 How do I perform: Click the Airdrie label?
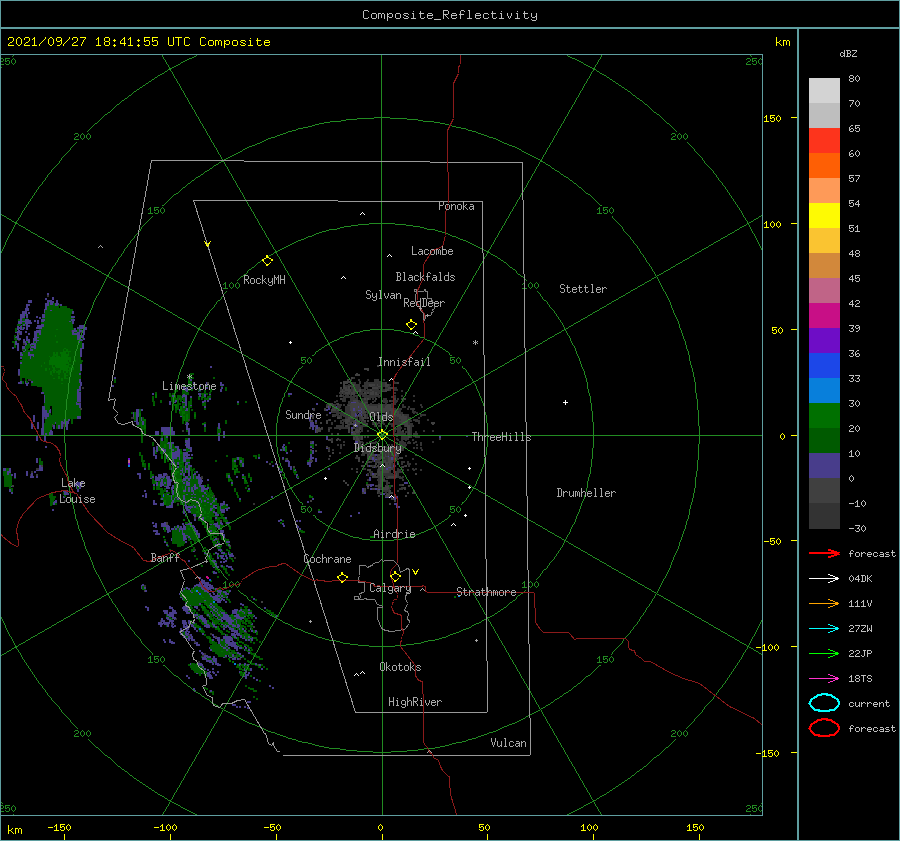tap(394, 534)
